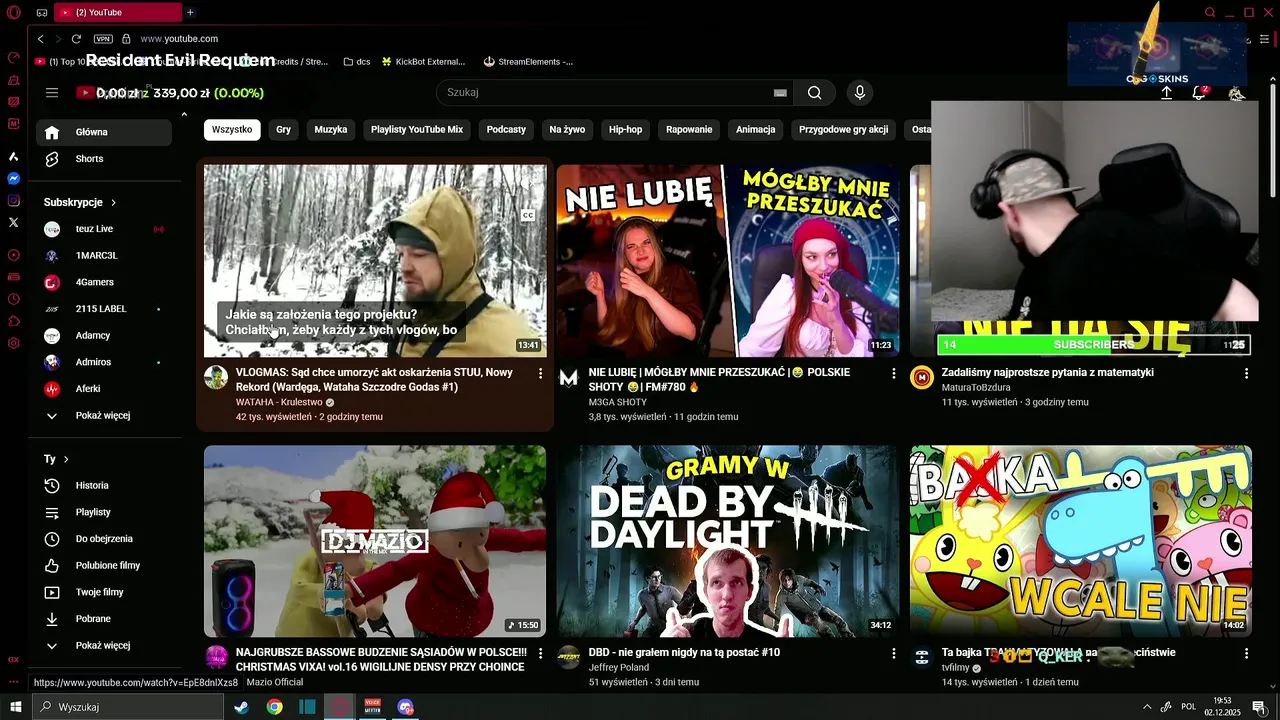
Task: Open Voicemeeter from taskbar
Action: (x=373, y=707)
